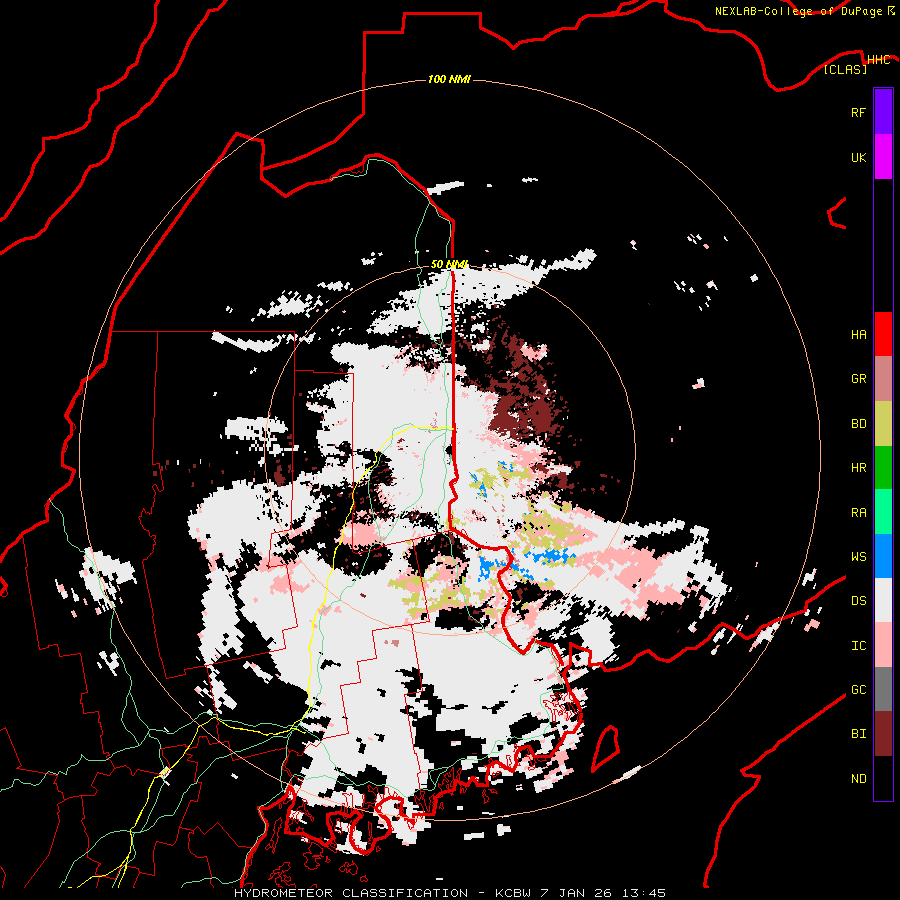Click the UK legend label
Image resolution: width=900 pixels, height=900 pixels.
[x=858, y=157]
